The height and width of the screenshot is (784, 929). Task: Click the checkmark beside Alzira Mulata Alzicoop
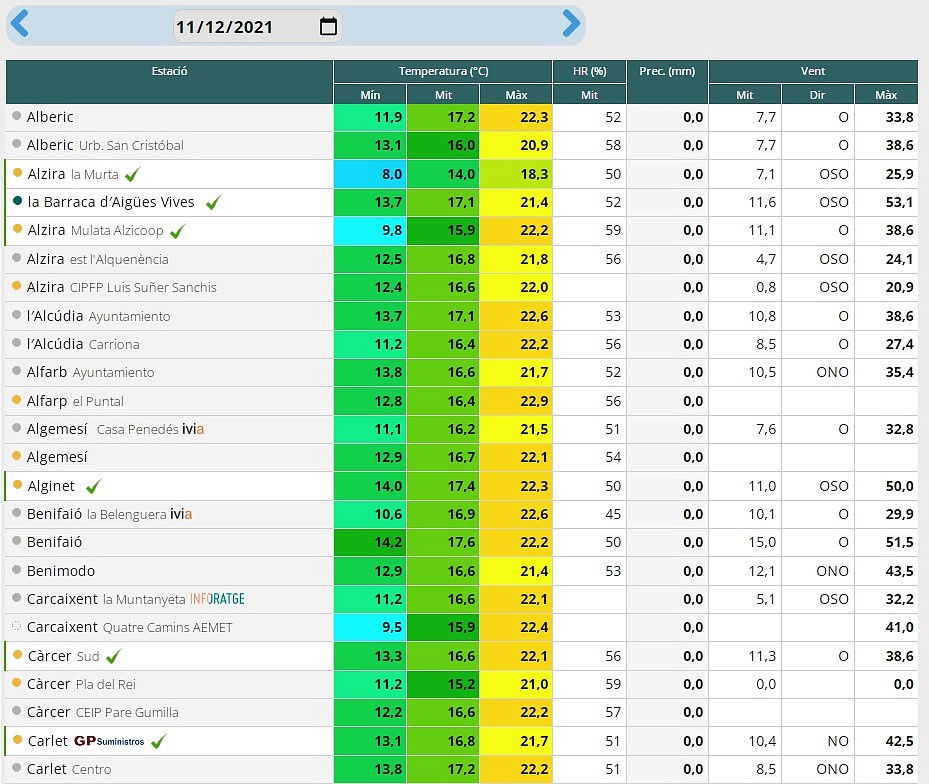[x=178, y=231]
